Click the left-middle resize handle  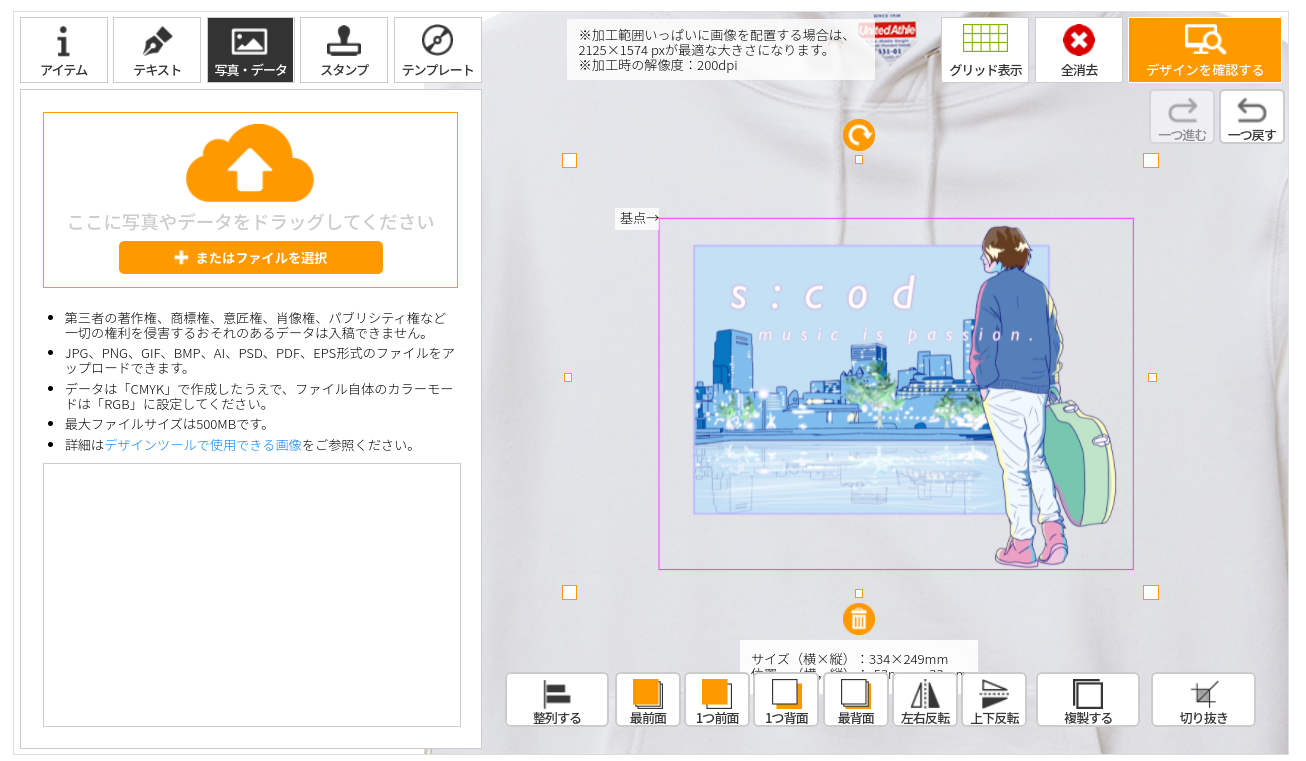click(568, 377)
